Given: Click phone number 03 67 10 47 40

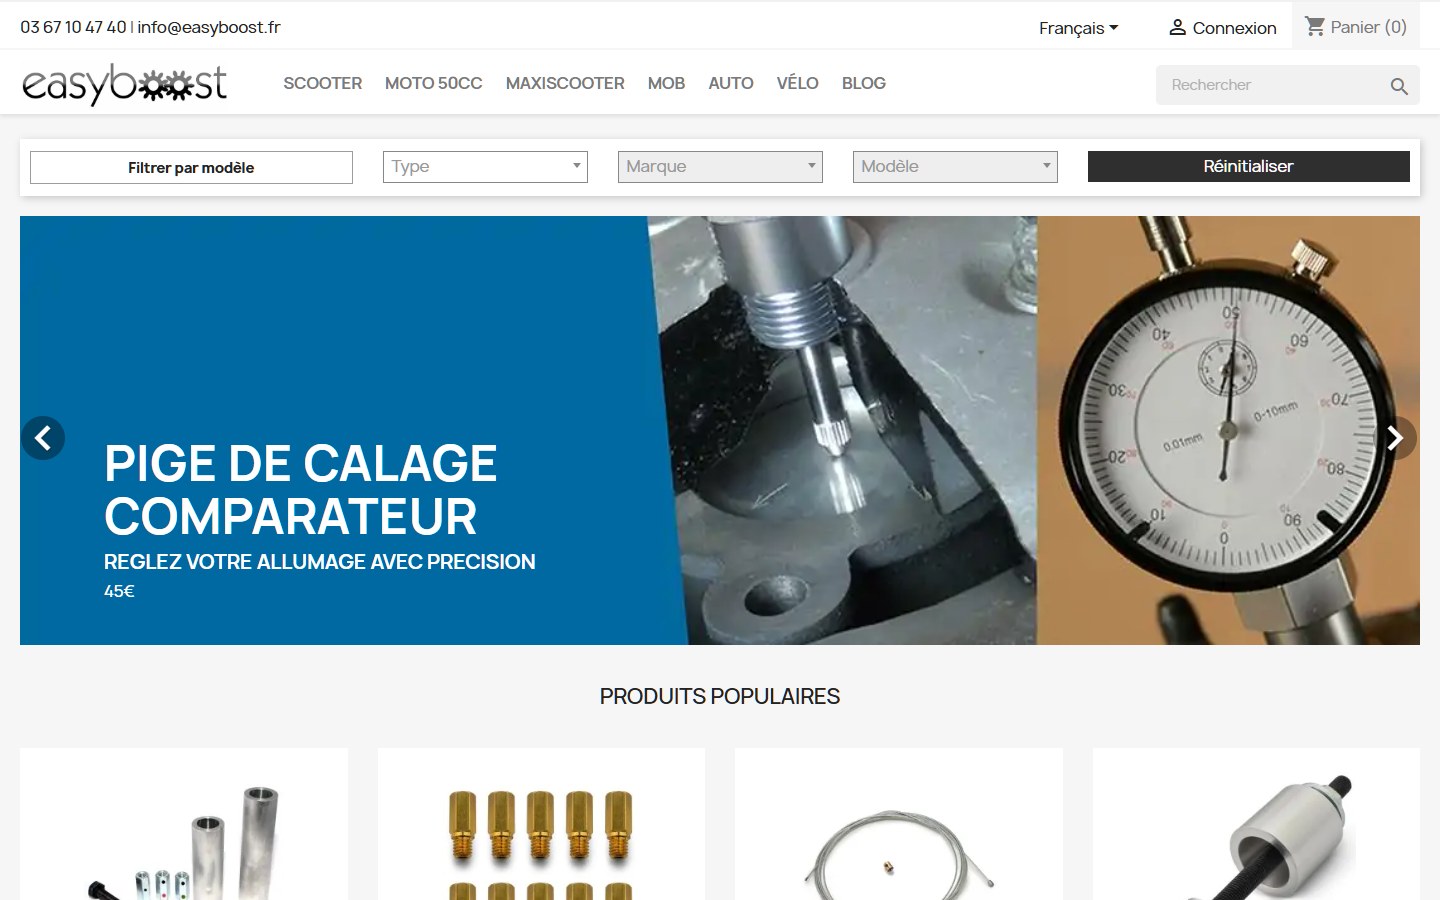Looking at the screenshot, I should click(x=73, y=27).
